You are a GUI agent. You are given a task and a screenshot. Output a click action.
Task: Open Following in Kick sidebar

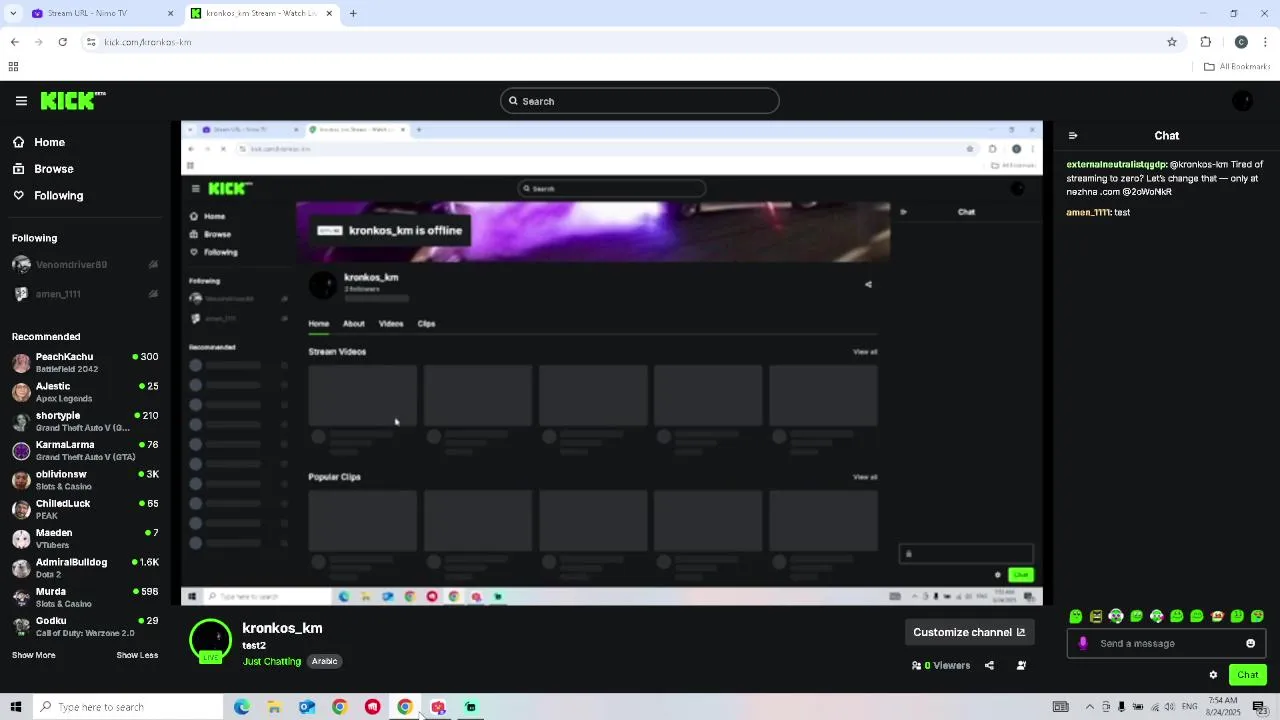click(x=48, y=196)
